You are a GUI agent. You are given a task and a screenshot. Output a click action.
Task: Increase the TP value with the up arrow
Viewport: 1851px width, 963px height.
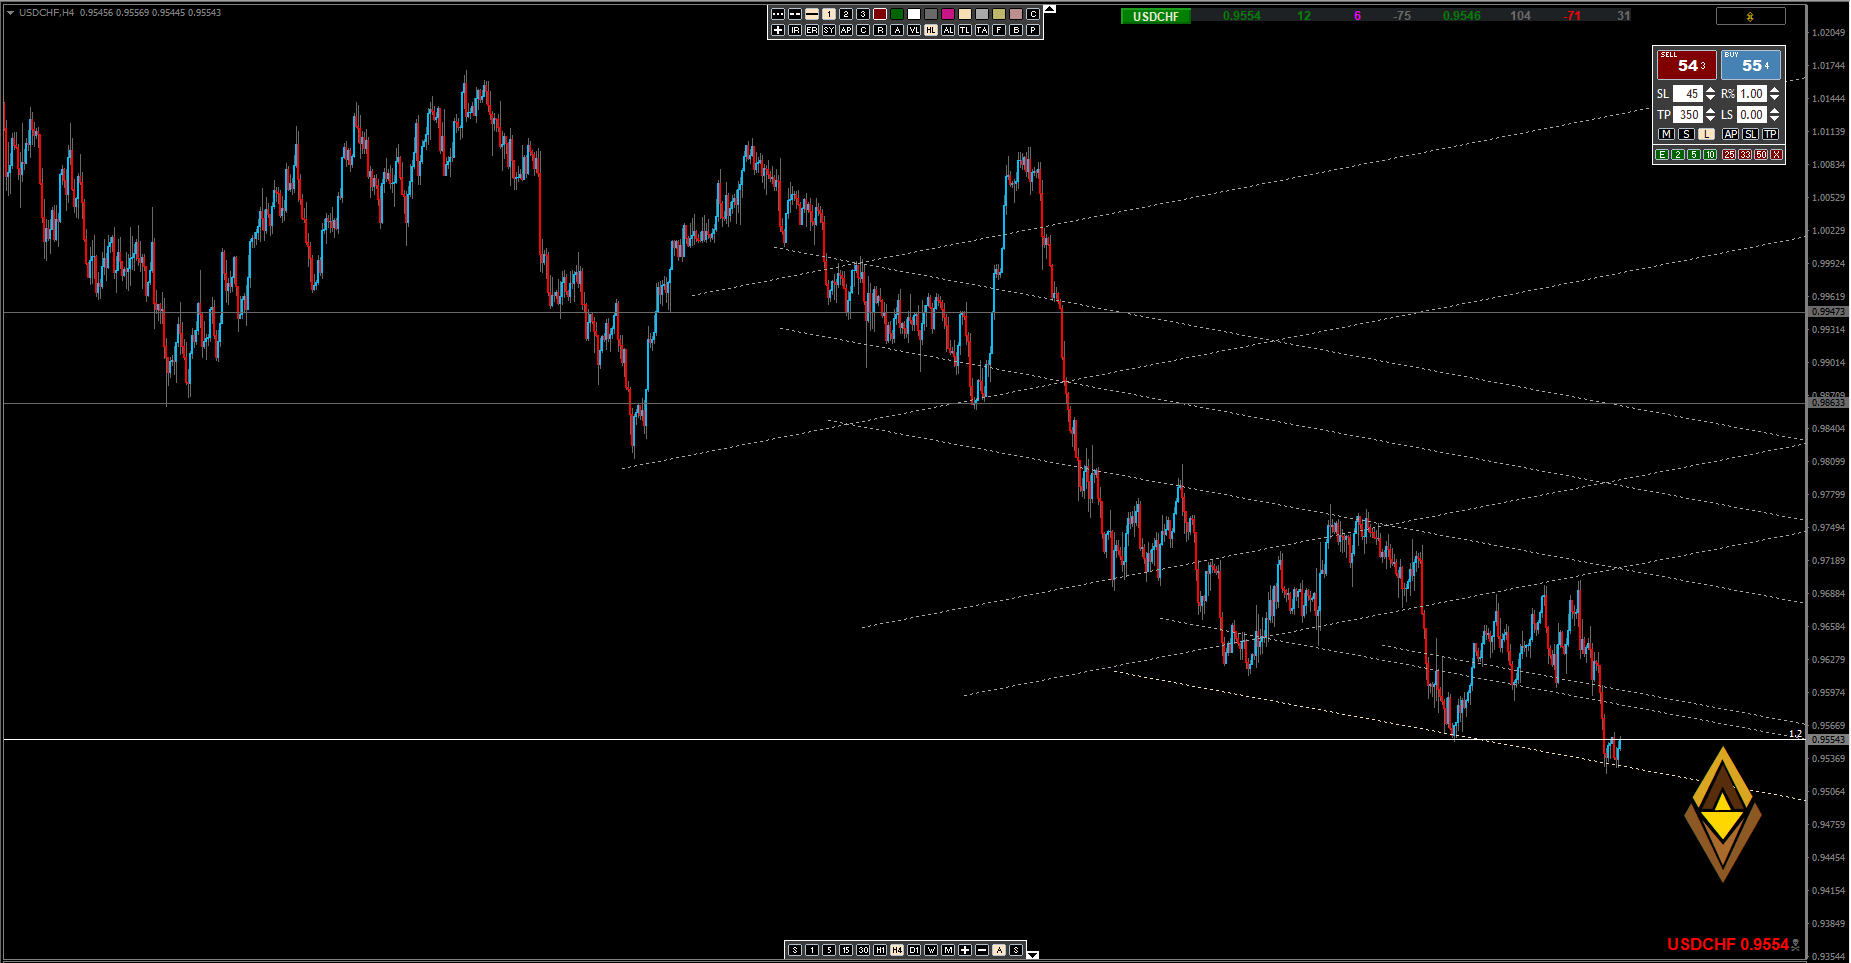[1711, 111]
